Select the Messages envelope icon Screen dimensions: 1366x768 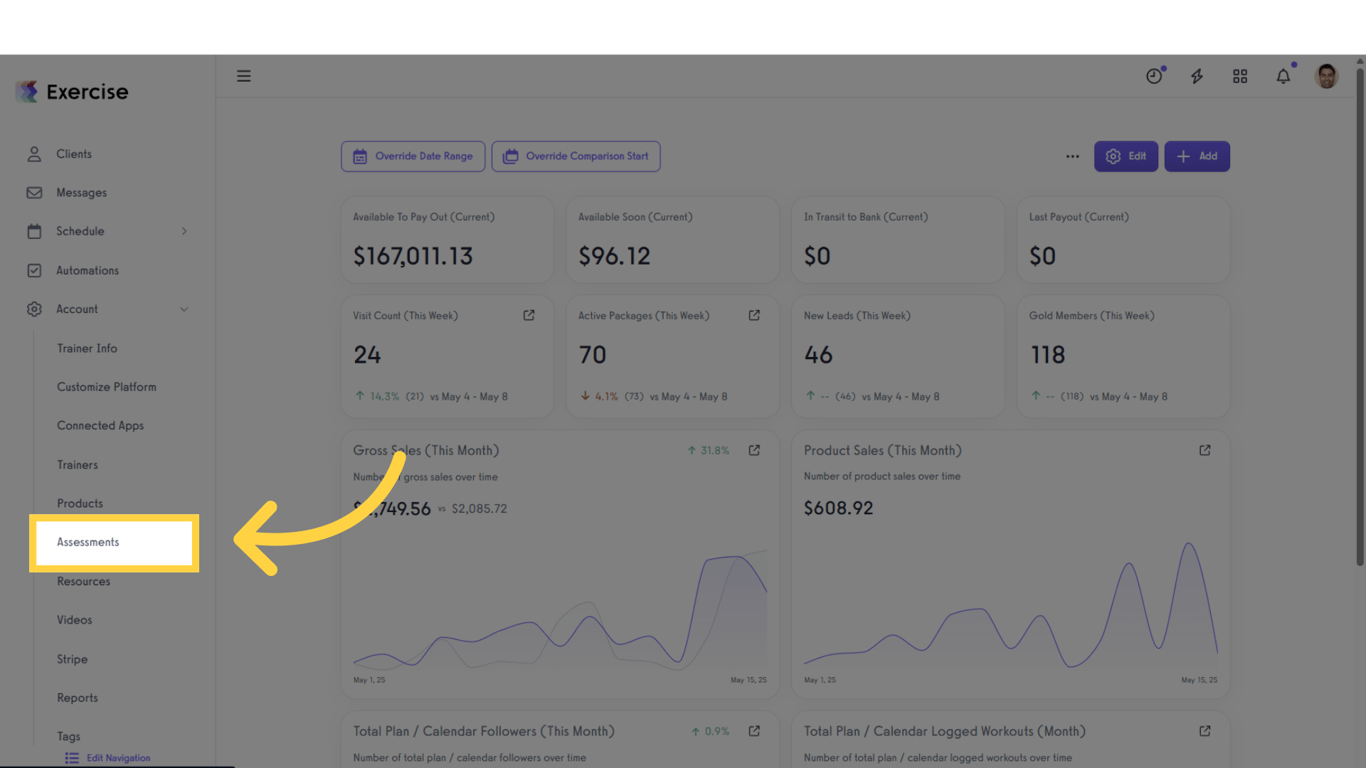coord(33,192)
